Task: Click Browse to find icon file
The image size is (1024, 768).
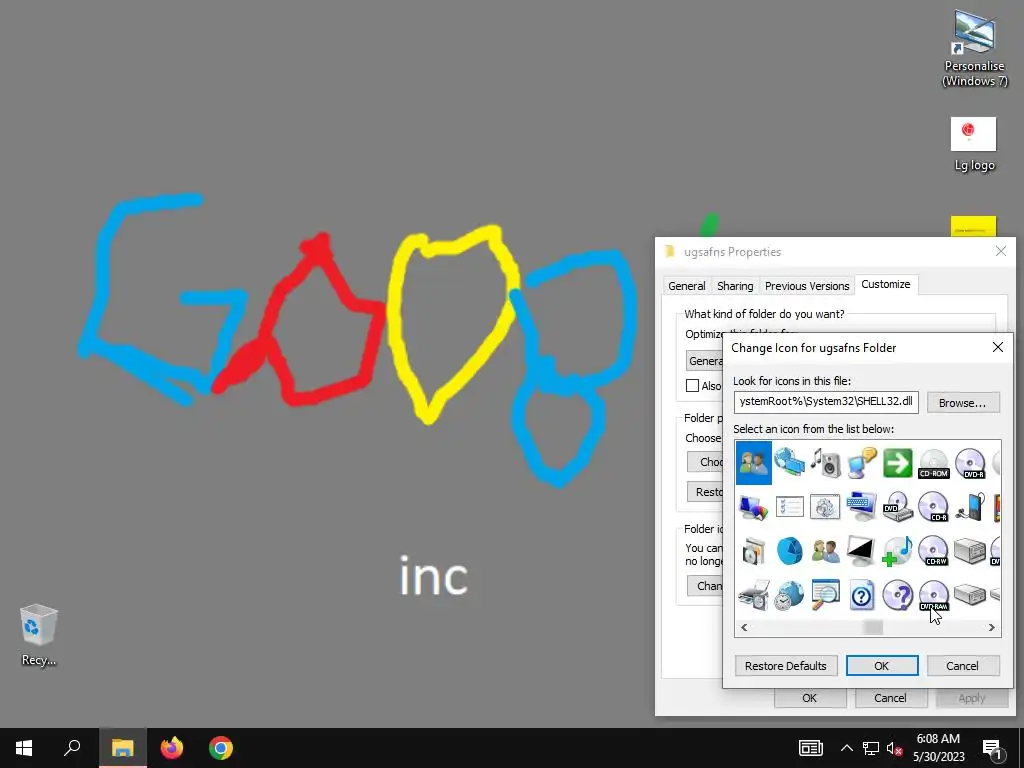Action: 963,403
